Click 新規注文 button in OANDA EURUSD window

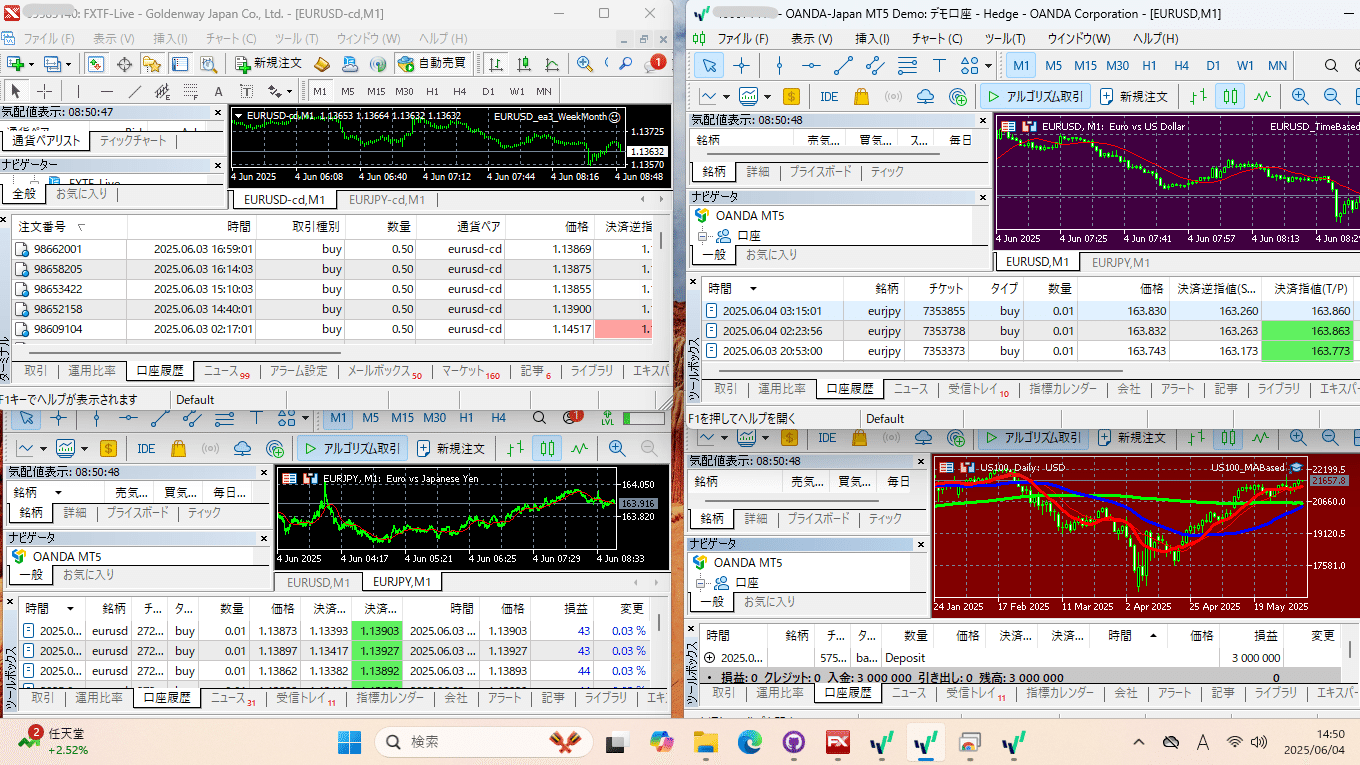coord(1134,97)
